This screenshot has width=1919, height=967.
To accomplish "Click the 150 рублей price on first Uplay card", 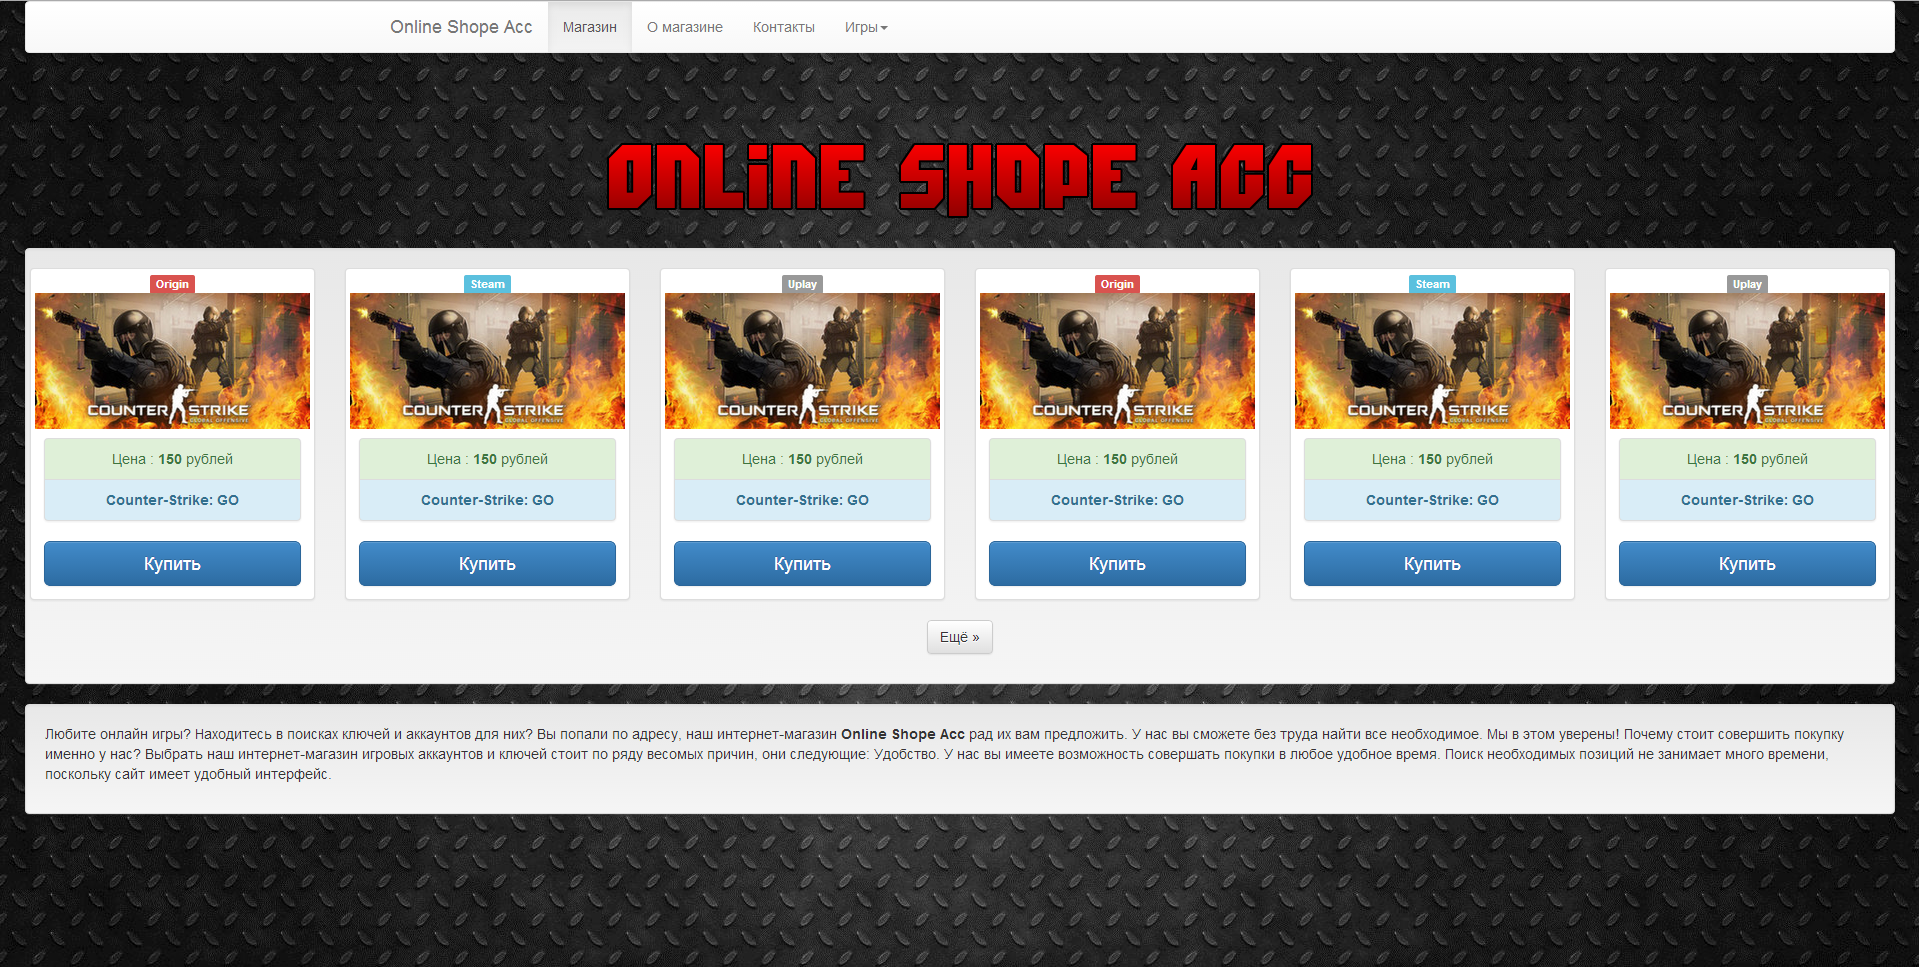I will click(x=825, y=459).
